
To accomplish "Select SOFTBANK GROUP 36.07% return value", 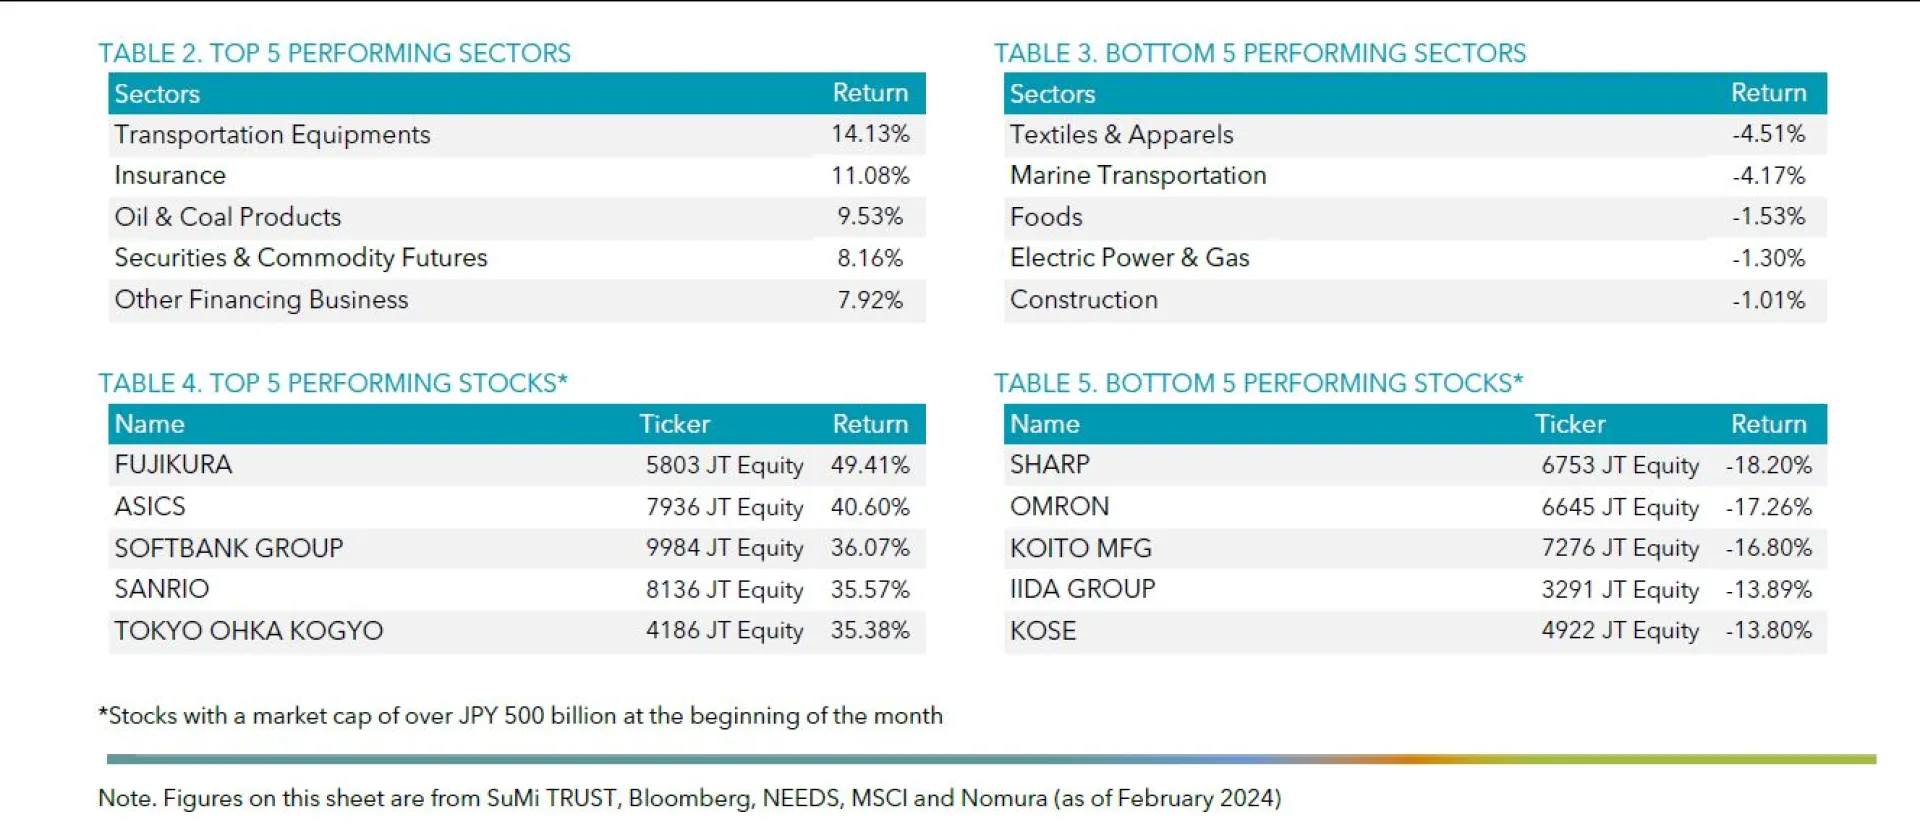I will click(x=870, y=548).
